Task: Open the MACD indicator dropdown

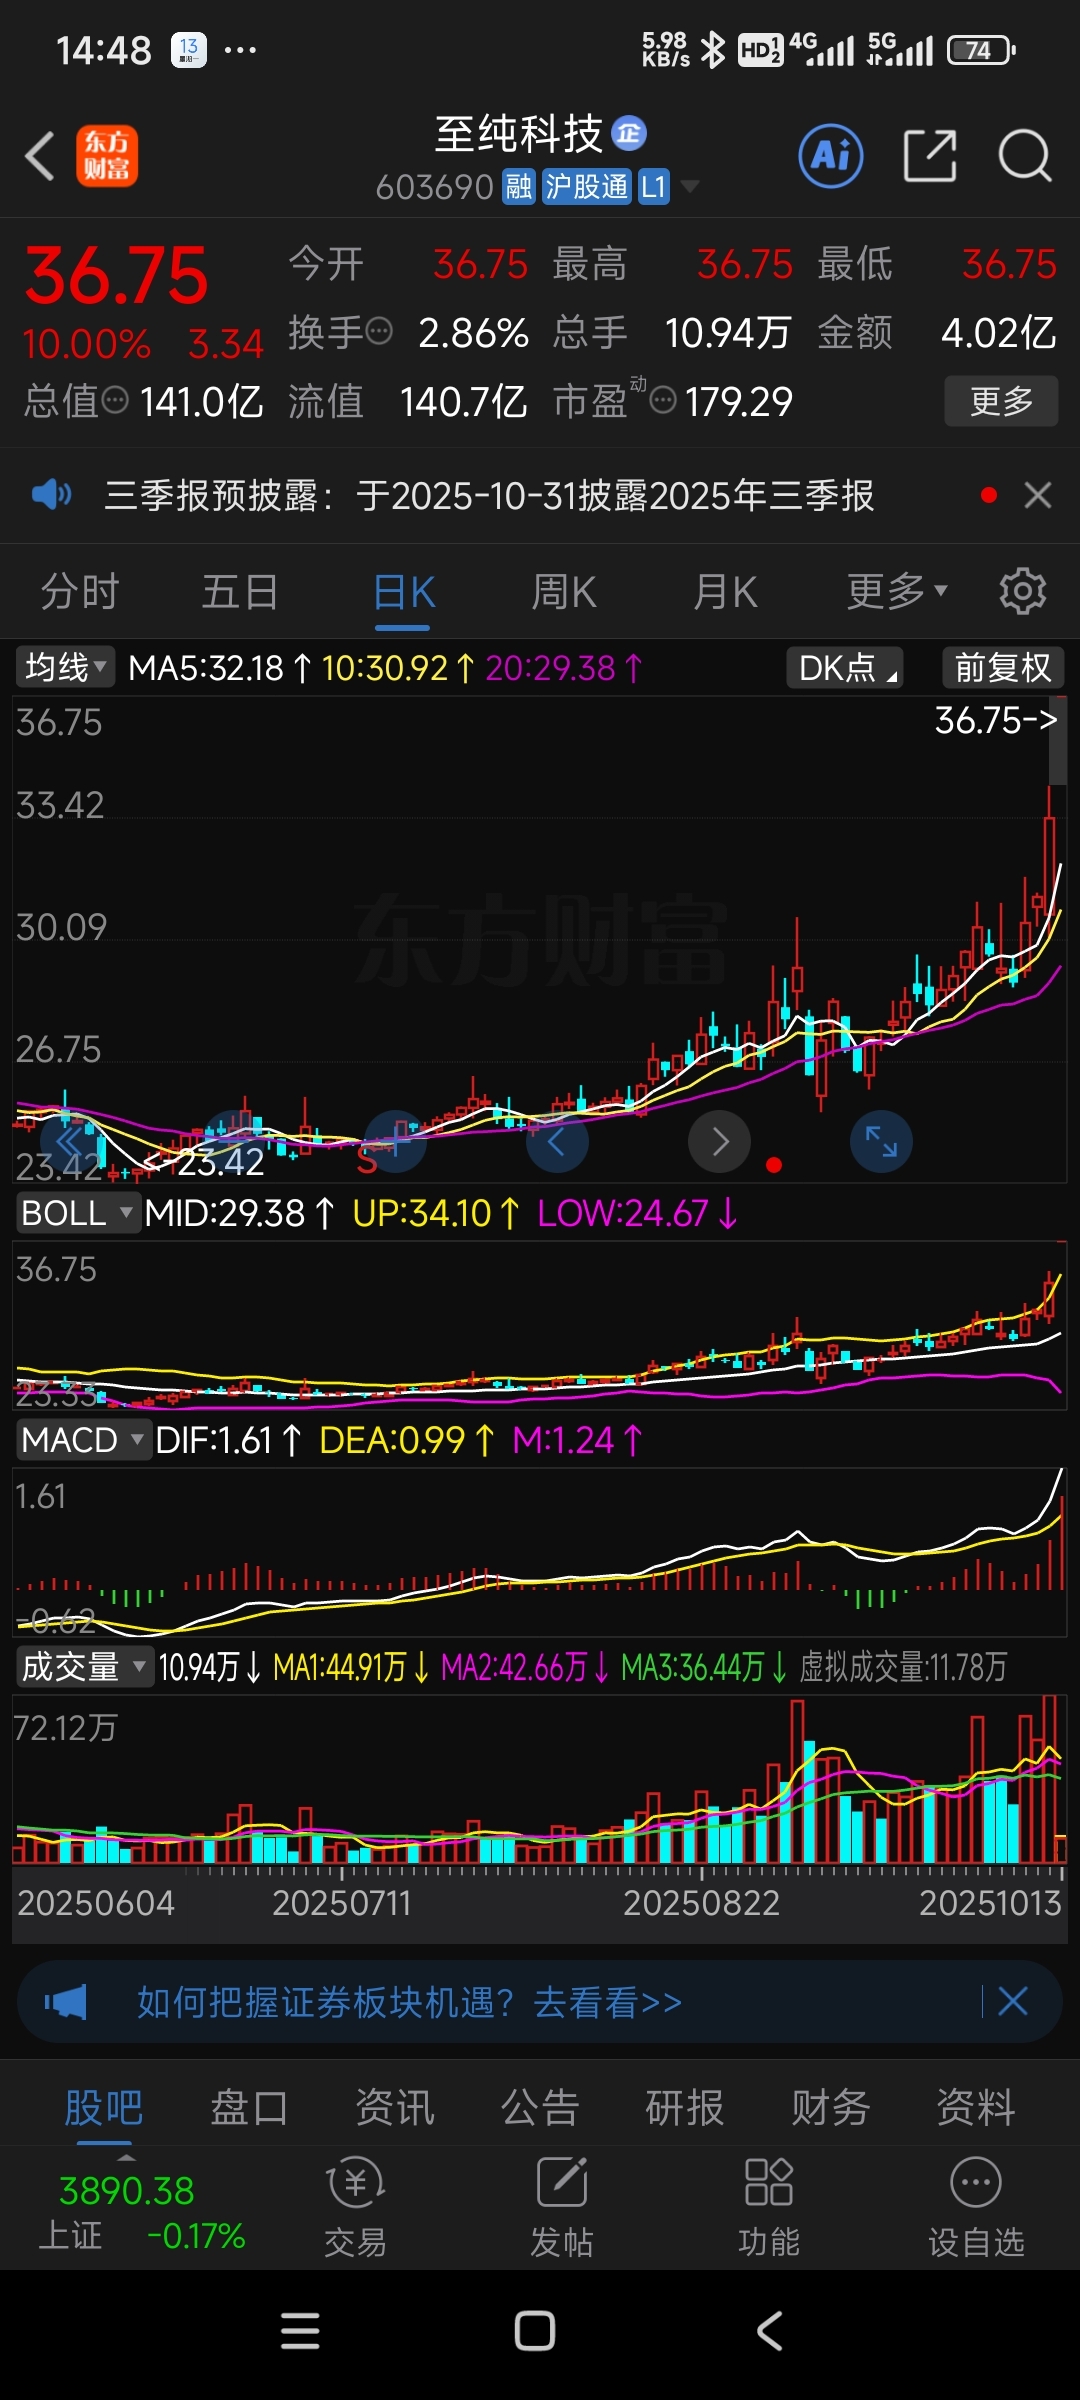Action: tap(84, 1440)
